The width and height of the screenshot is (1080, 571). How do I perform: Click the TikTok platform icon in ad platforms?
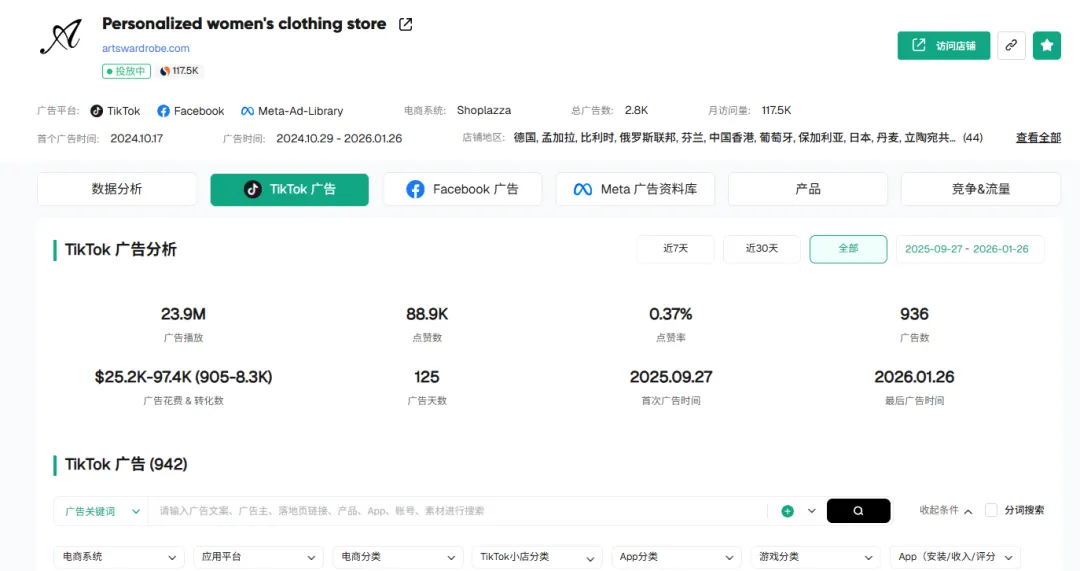tap(97, 111)
